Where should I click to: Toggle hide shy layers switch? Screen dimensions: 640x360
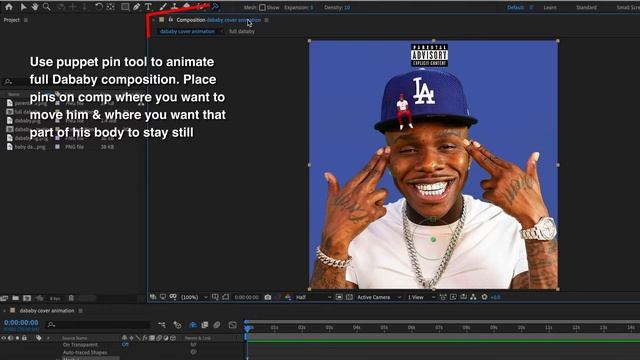[193, 325]
